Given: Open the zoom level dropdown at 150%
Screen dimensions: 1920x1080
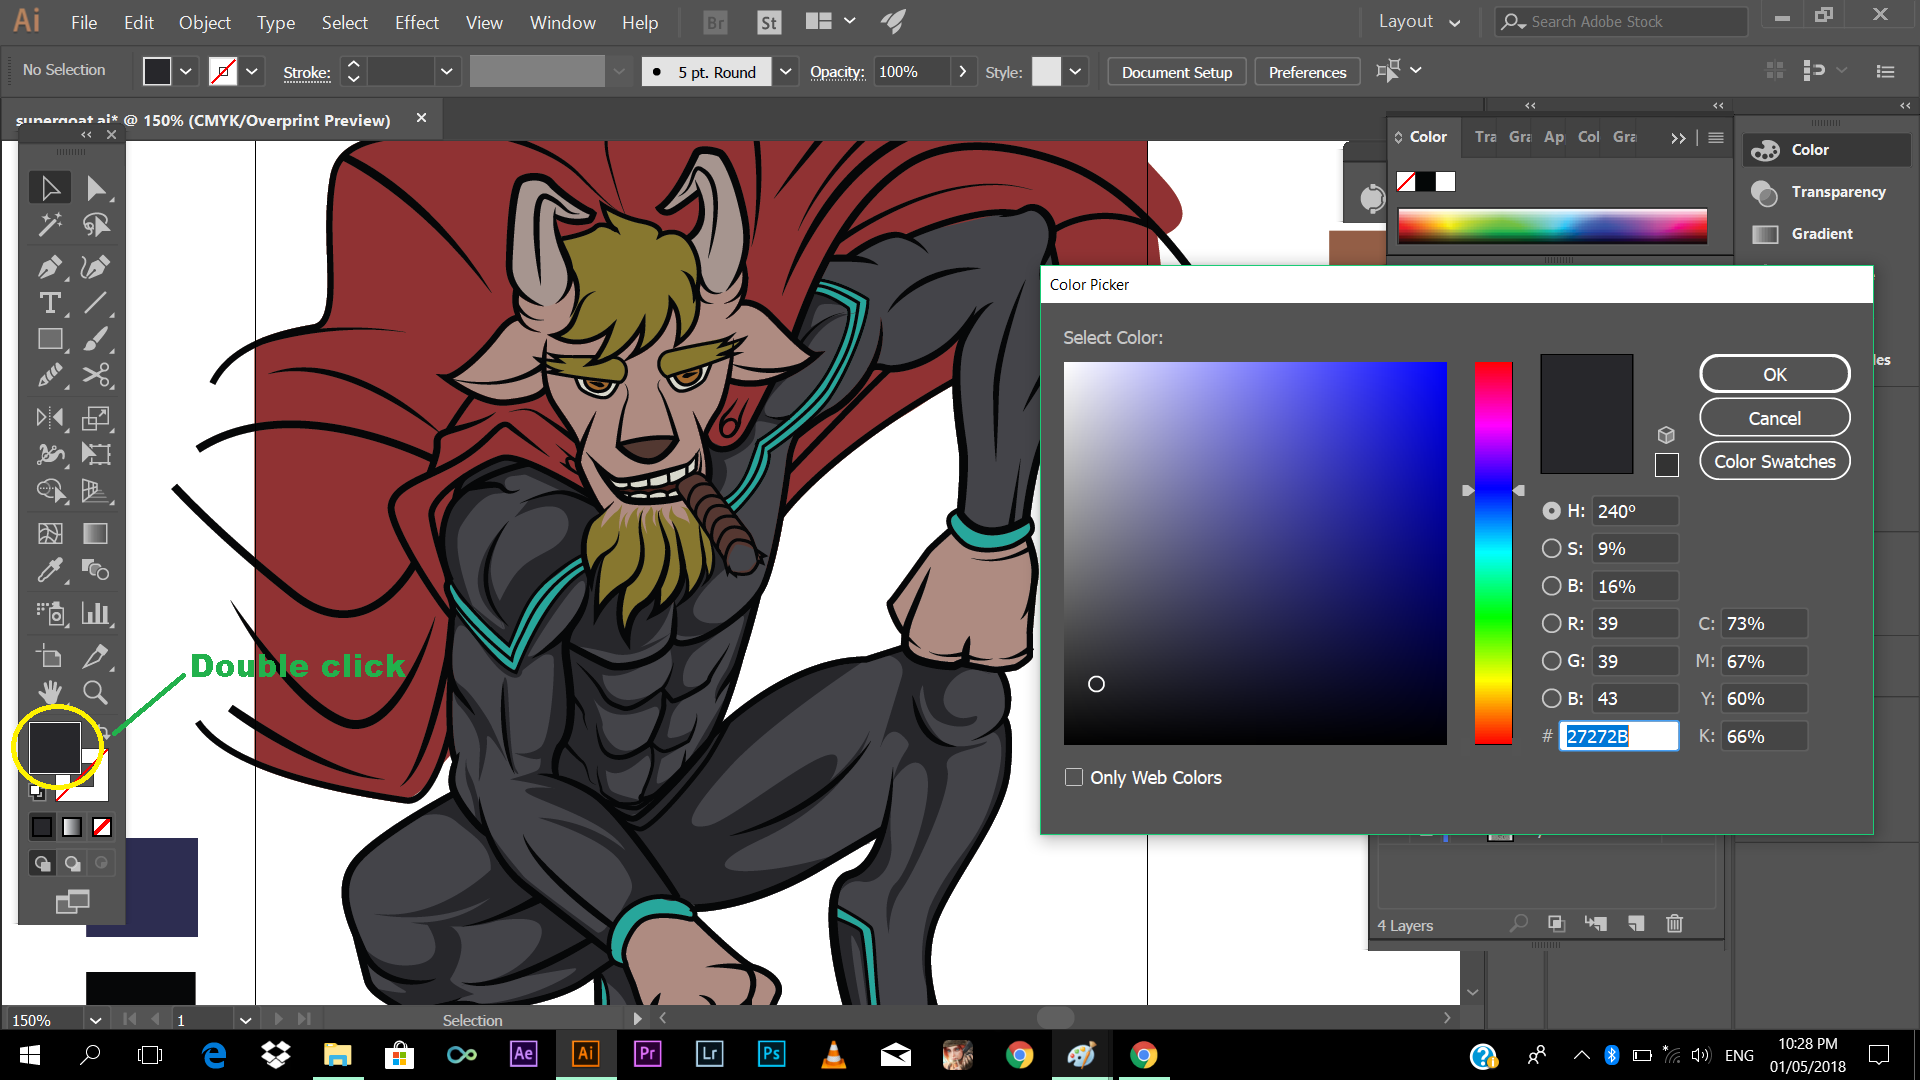Looking at the screenshot, I should point(95,1020).
